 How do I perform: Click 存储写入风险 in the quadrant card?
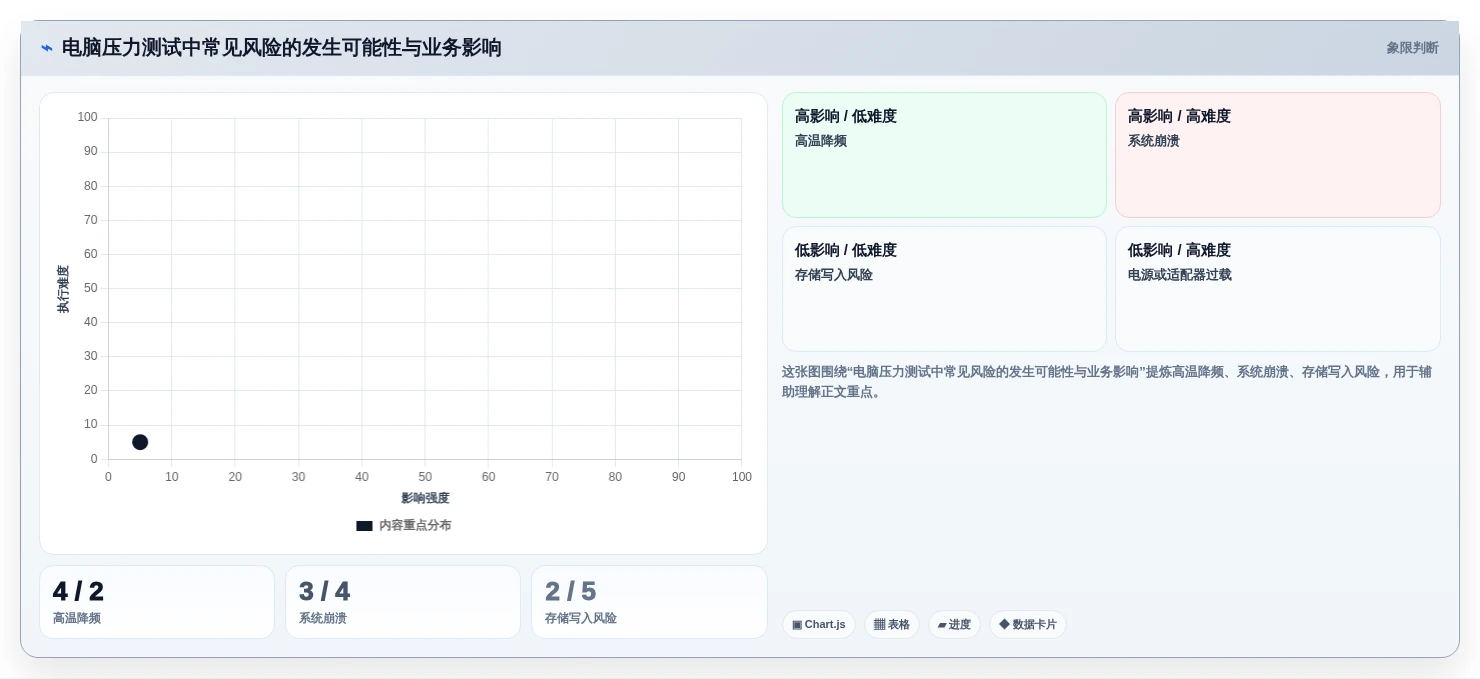pos(834,275)
